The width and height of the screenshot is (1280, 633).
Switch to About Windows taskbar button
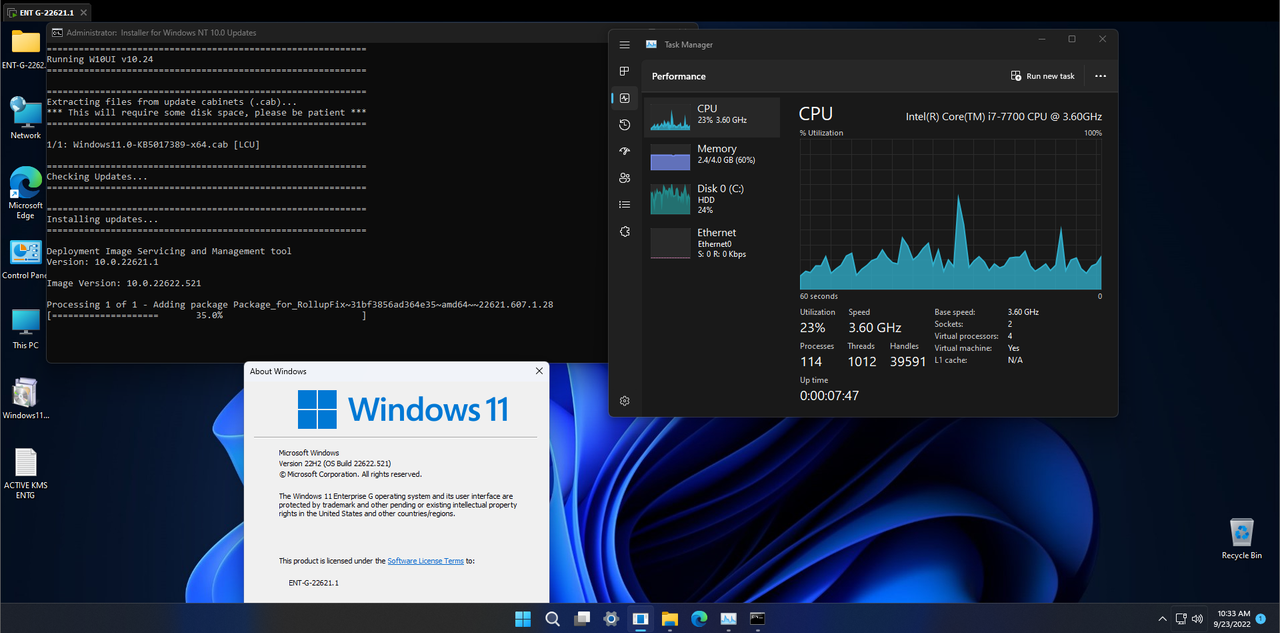click(641, 618)
